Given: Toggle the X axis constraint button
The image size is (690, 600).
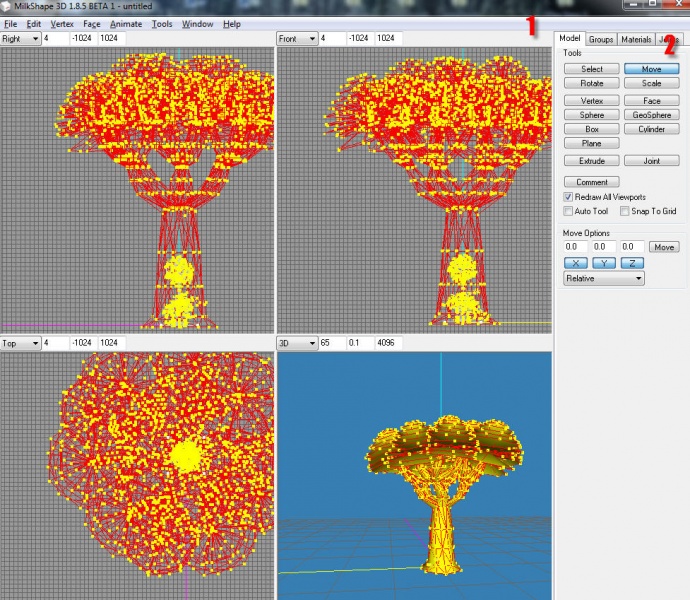Looking at the screenshot, I should click(576, 263).
